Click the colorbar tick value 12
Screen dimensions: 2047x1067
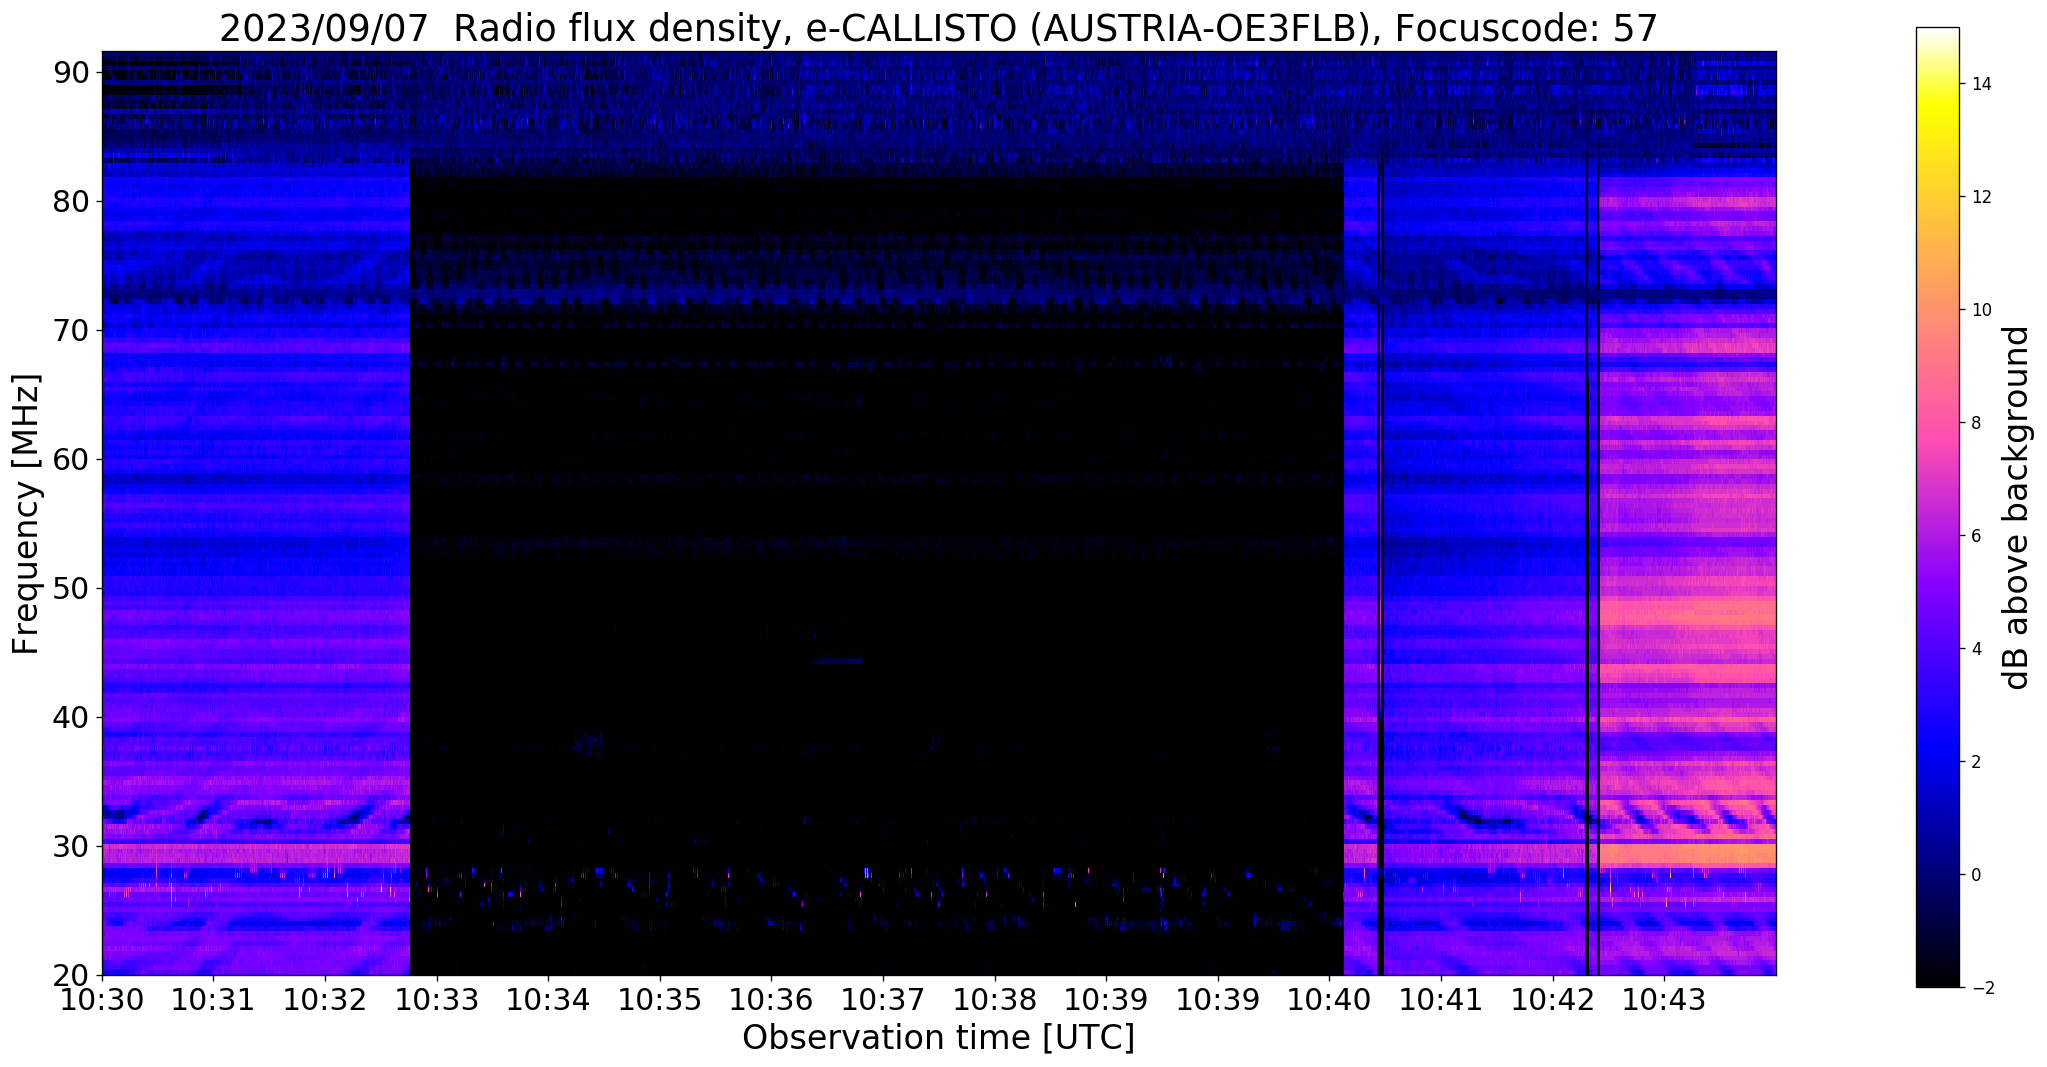point(1980,197)
